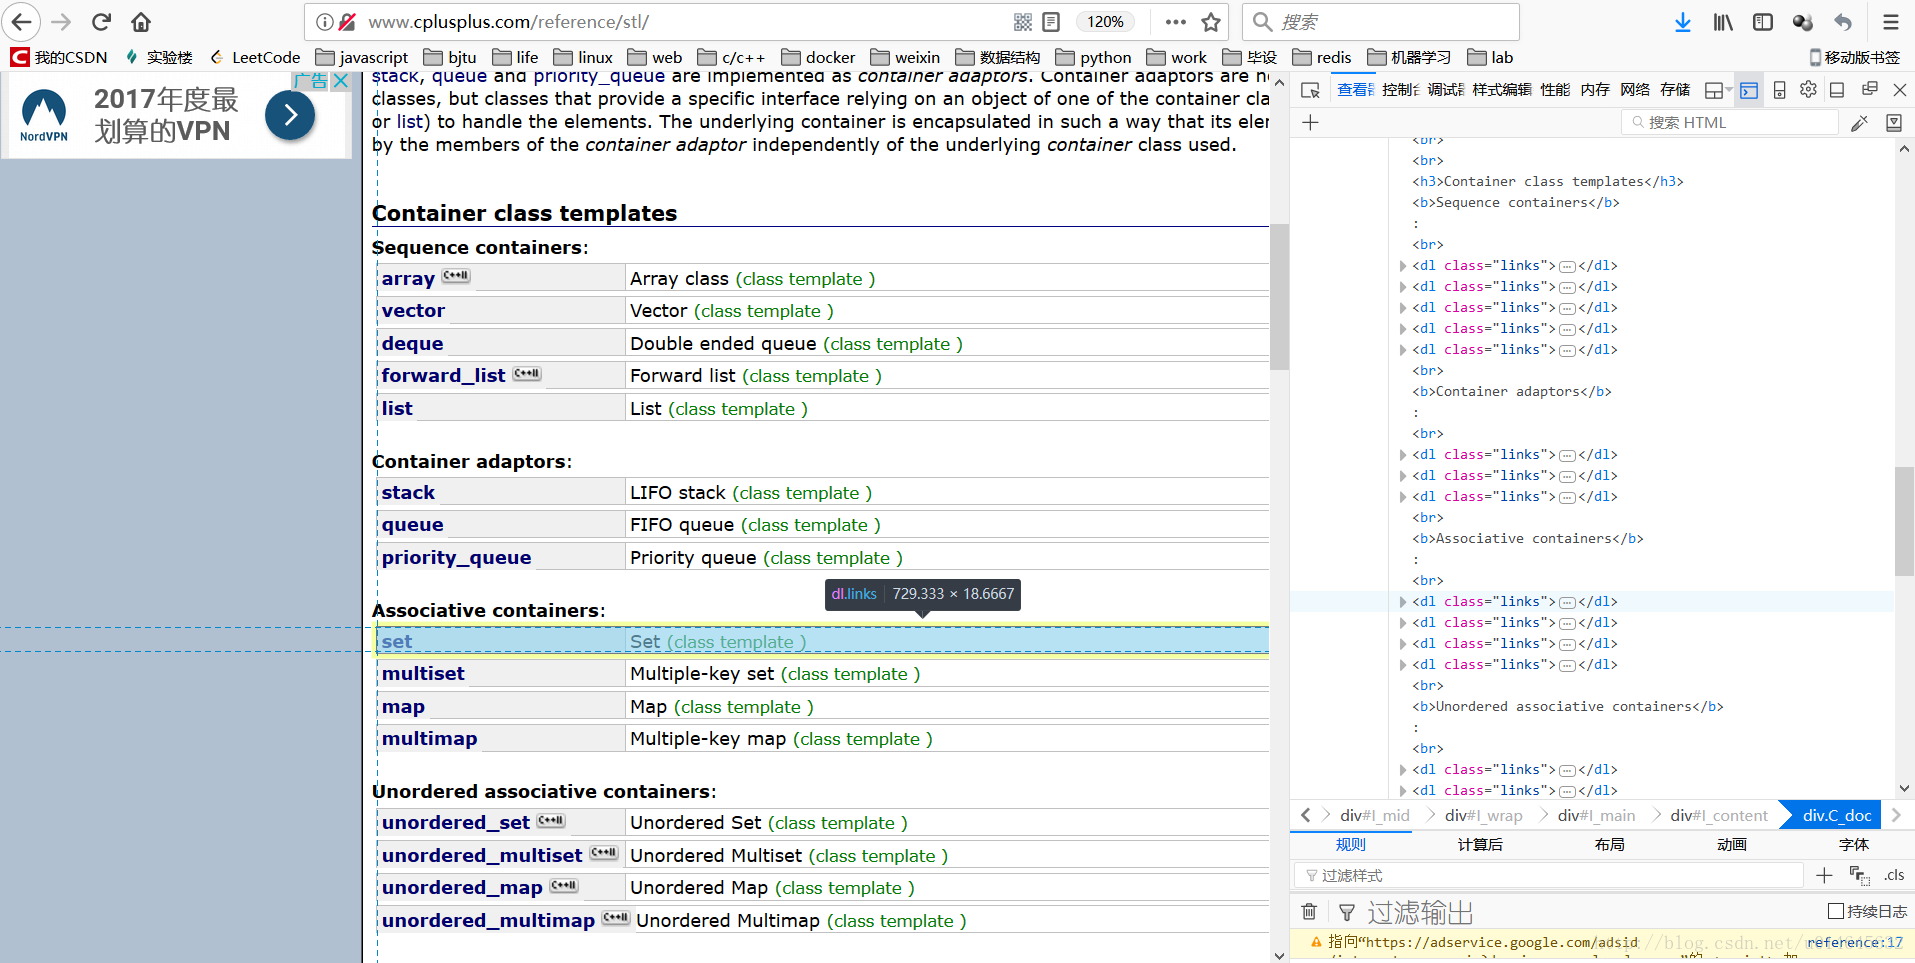
Task: Open the 120% zoom level indicator
Action: click(x=1105, y=22)
